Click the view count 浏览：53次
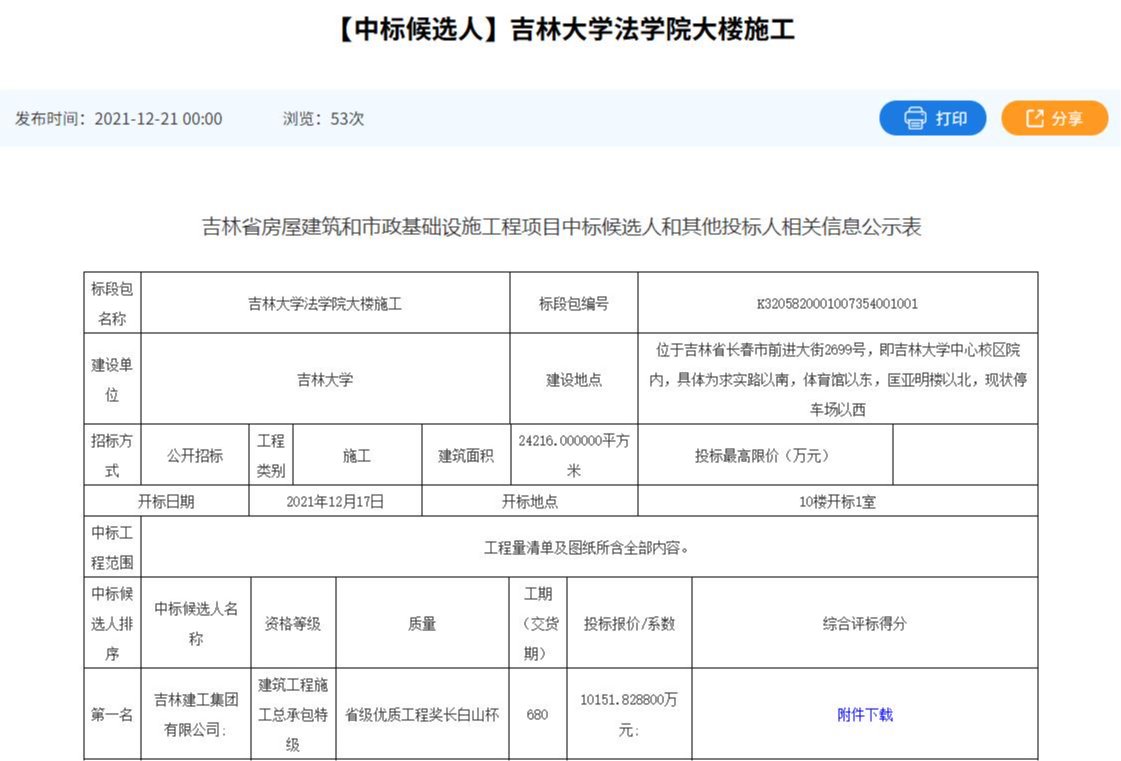This screenshot has height=761, width=1121. tap(323, 119)
